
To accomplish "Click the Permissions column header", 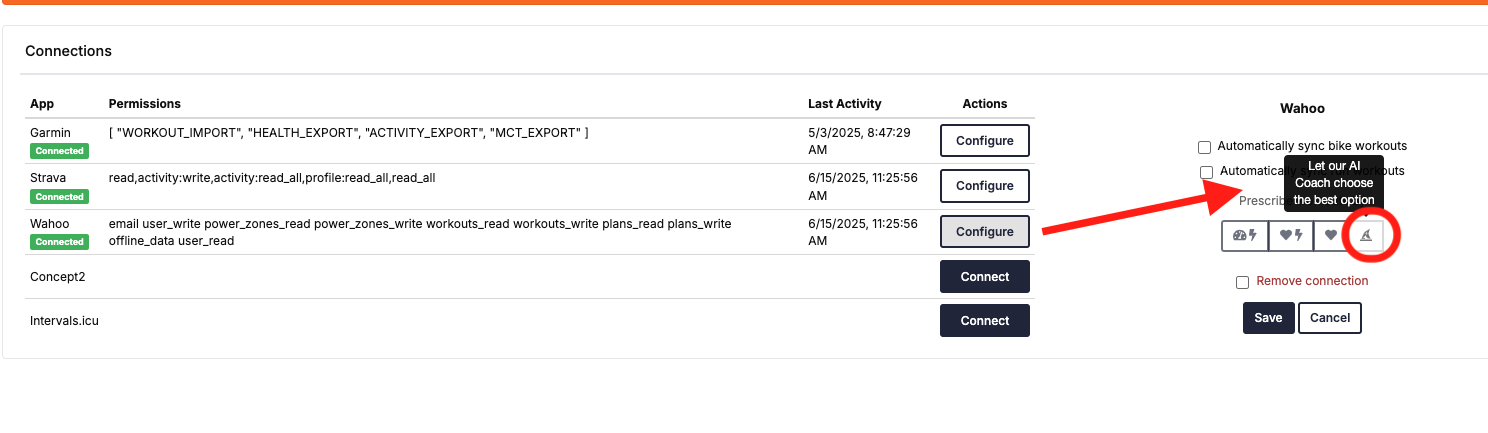I will (145, 104).
